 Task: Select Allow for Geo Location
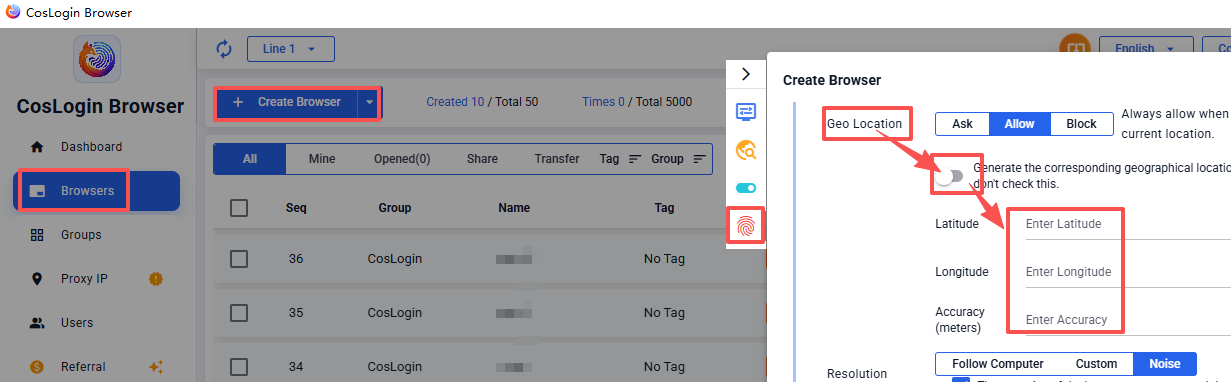coord(1020,124)
